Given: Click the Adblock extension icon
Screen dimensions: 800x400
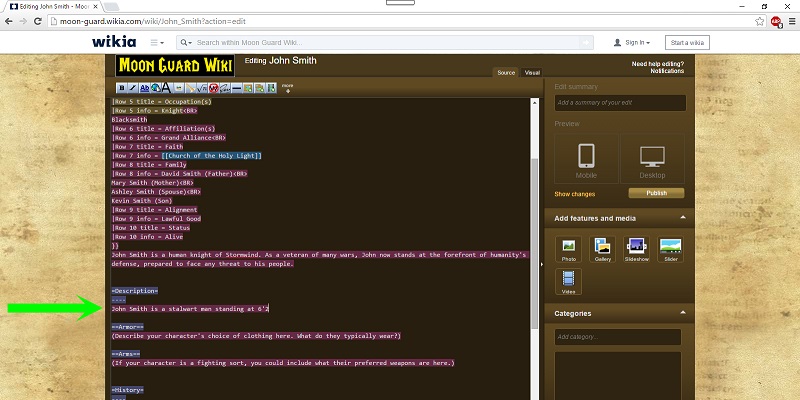Looking at the screenshot, I should 776,21.
